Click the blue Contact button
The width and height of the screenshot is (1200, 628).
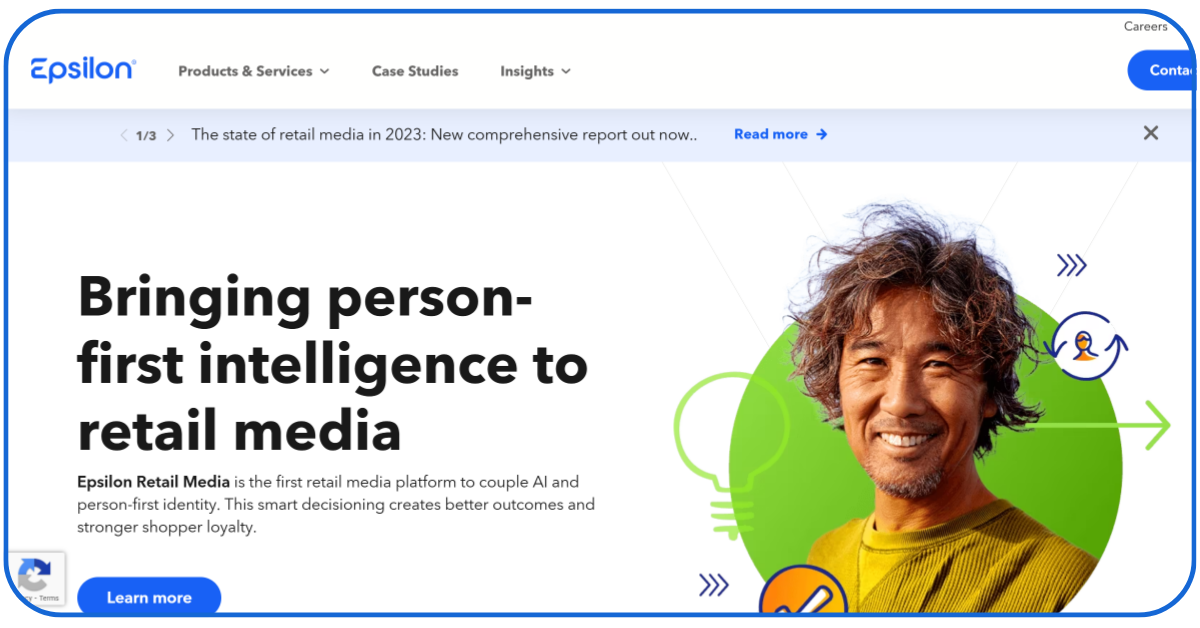point(1163,70)
